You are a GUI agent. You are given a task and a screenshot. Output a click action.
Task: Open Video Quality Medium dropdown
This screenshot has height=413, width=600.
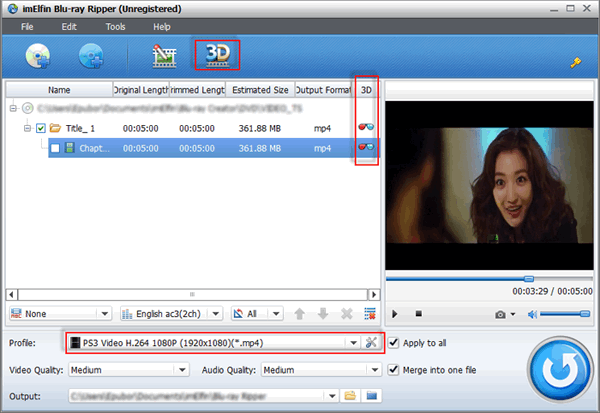tap(129, 370)
